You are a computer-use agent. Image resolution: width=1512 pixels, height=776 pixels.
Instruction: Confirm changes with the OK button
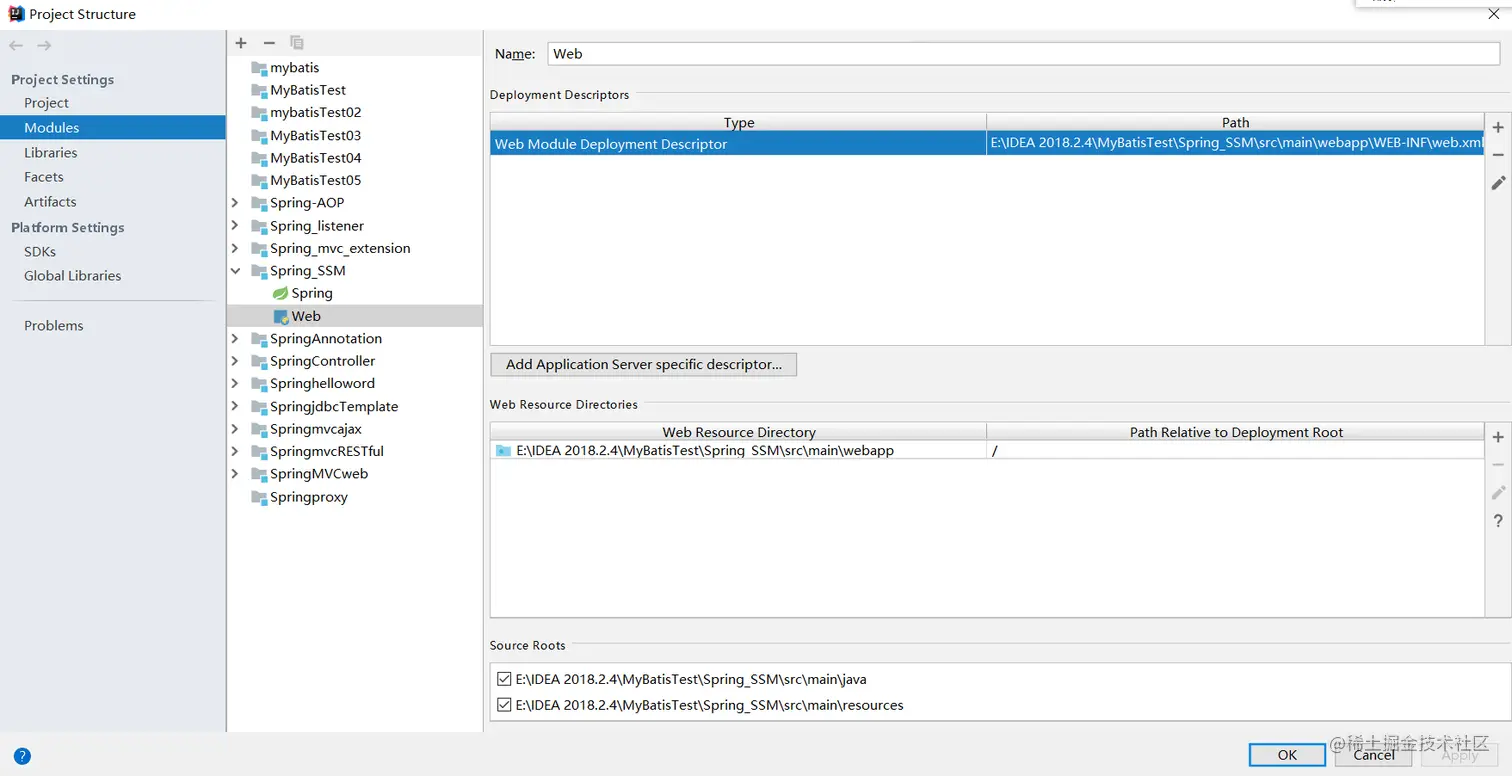1286,754
